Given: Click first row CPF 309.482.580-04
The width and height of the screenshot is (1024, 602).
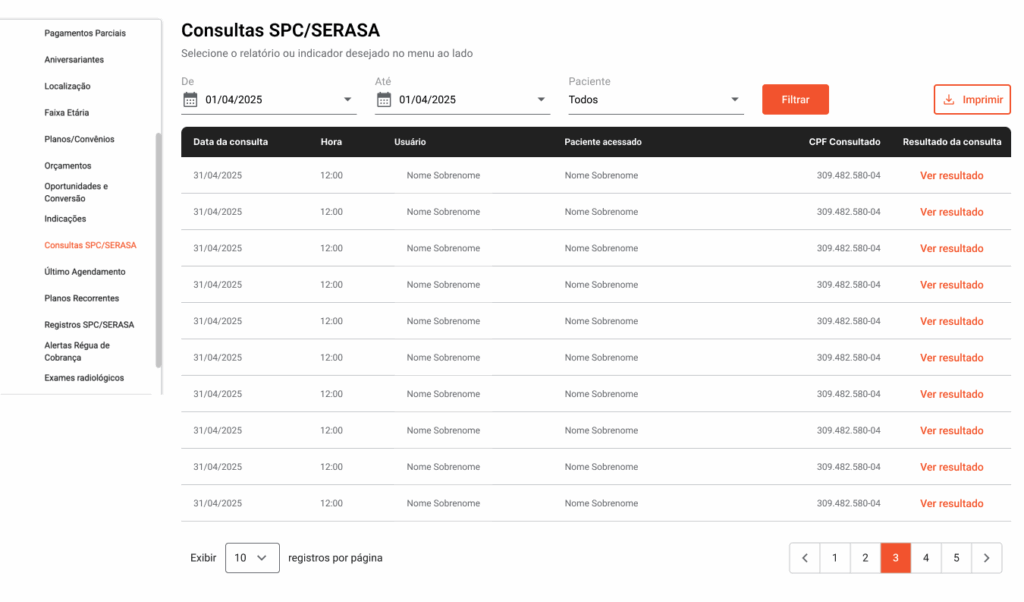Looking at the screenshot, I should point(848,176).
